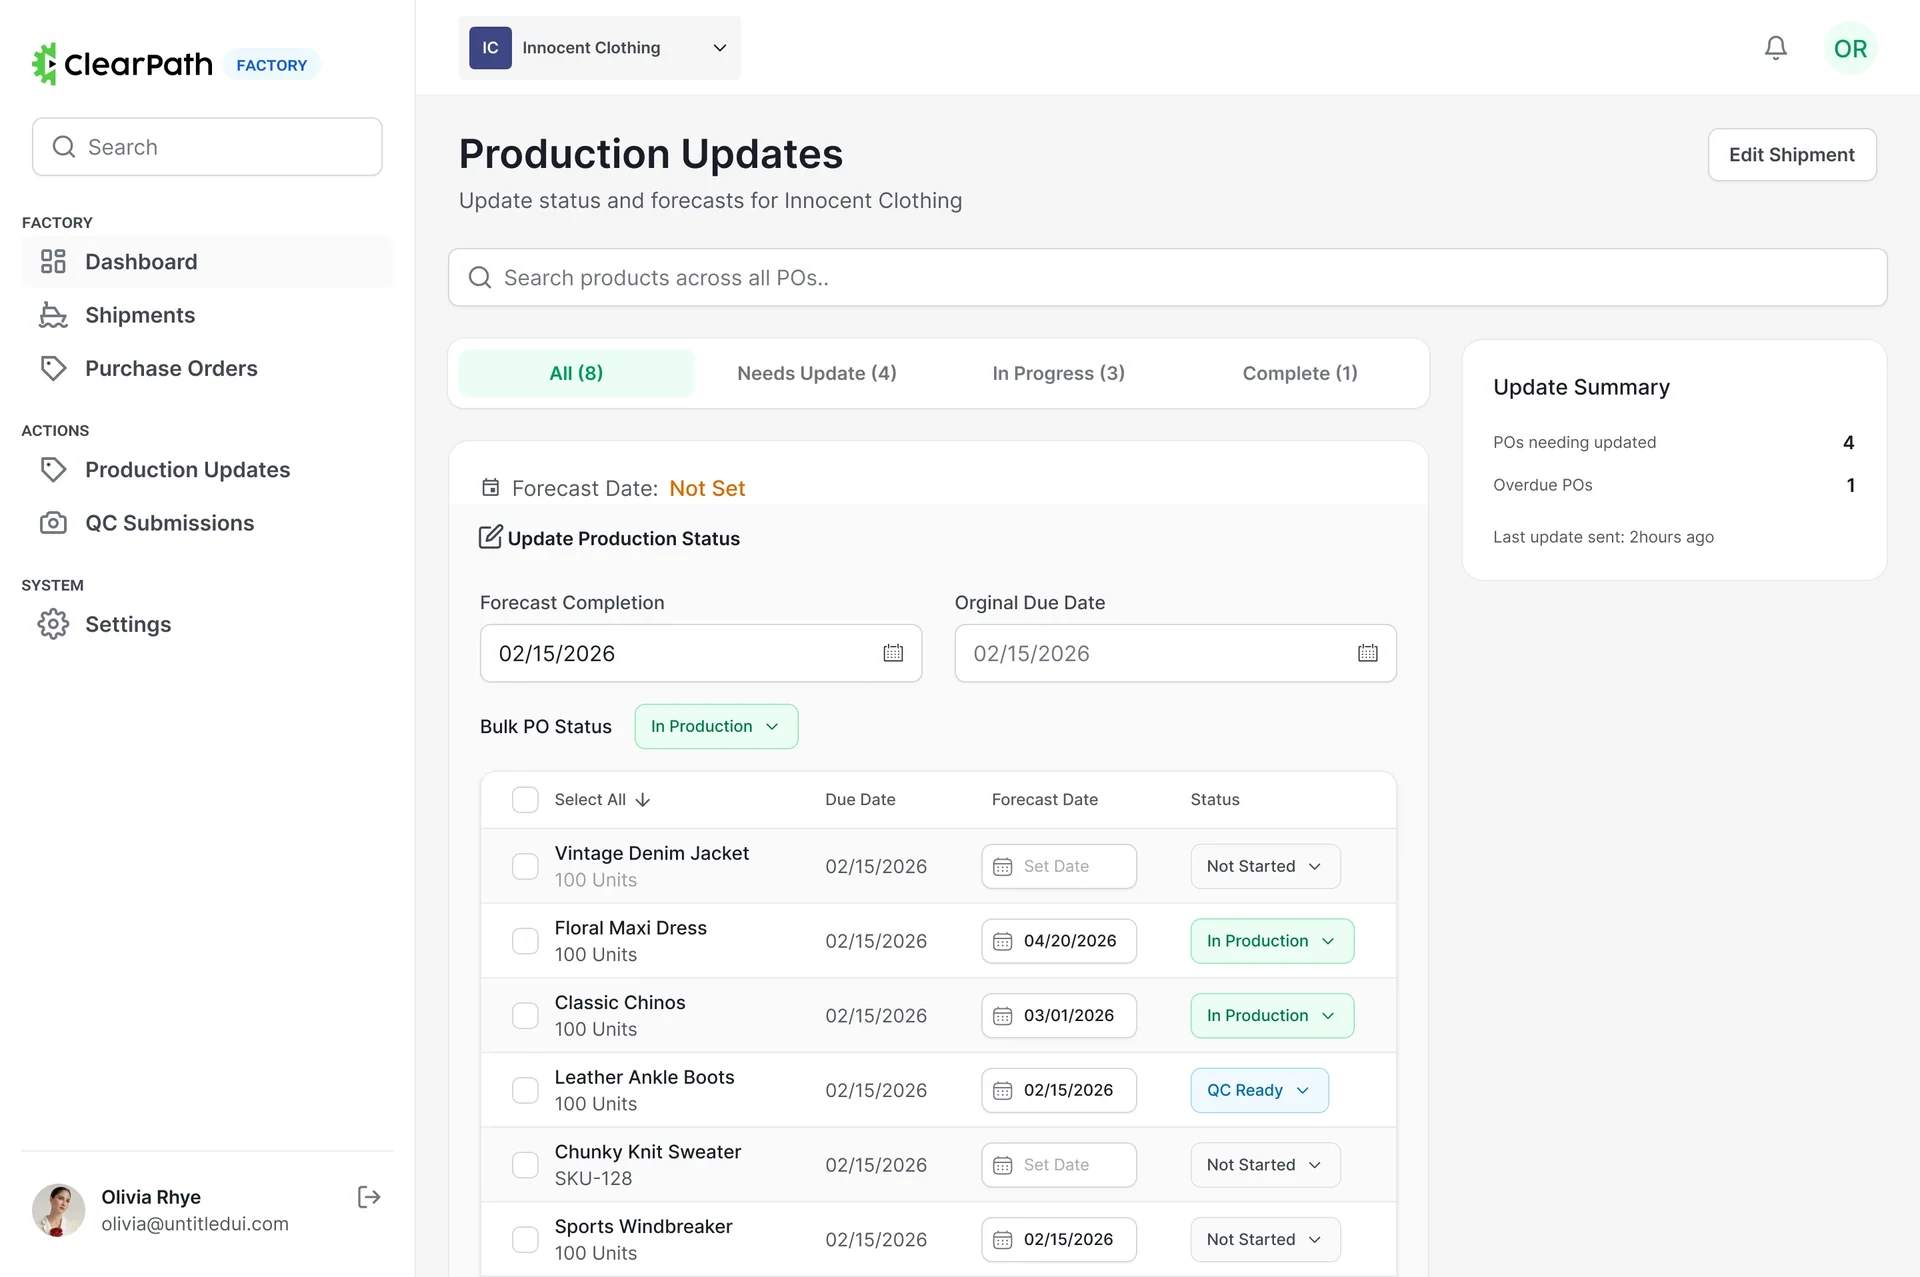The width and height of the screenshot is (1920, 1277).
Task: Click the sidebar Search field
Action: point(207,147)
